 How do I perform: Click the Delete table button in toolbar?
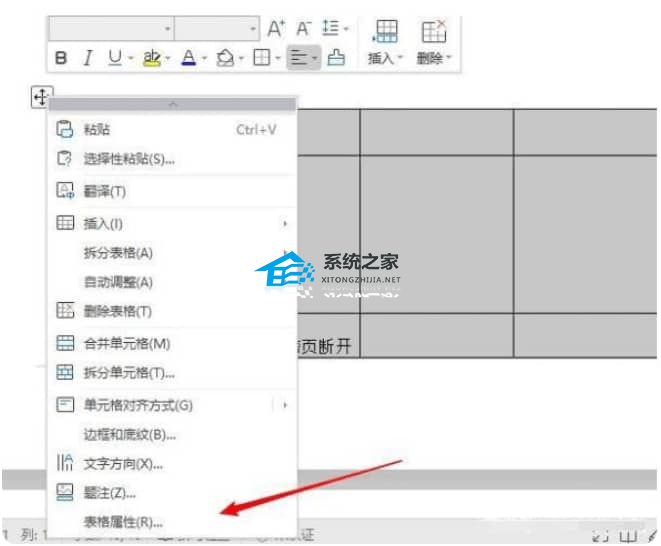[434, 43]
